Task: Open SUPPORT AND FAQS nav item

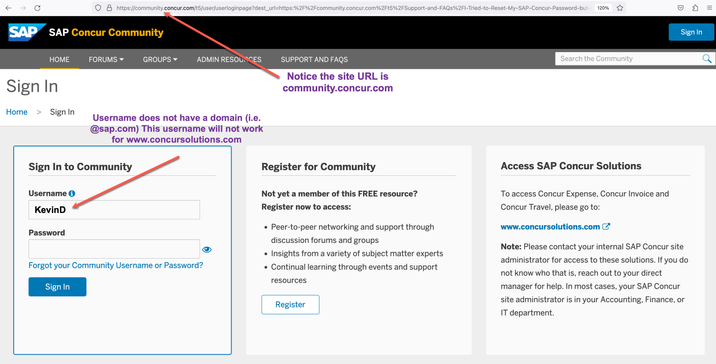Action: point(314,59)
